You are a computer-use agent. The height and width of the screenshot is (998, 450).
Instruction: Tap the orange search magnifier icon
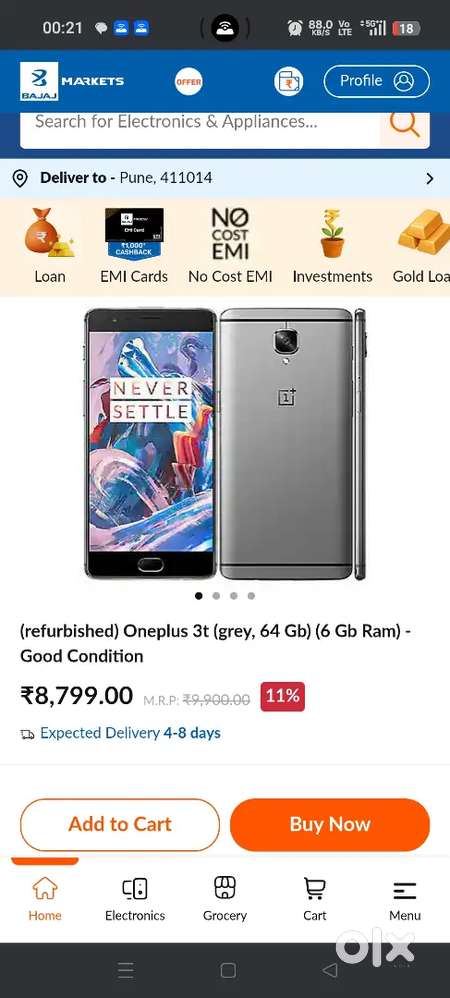(x=405, y=123)
